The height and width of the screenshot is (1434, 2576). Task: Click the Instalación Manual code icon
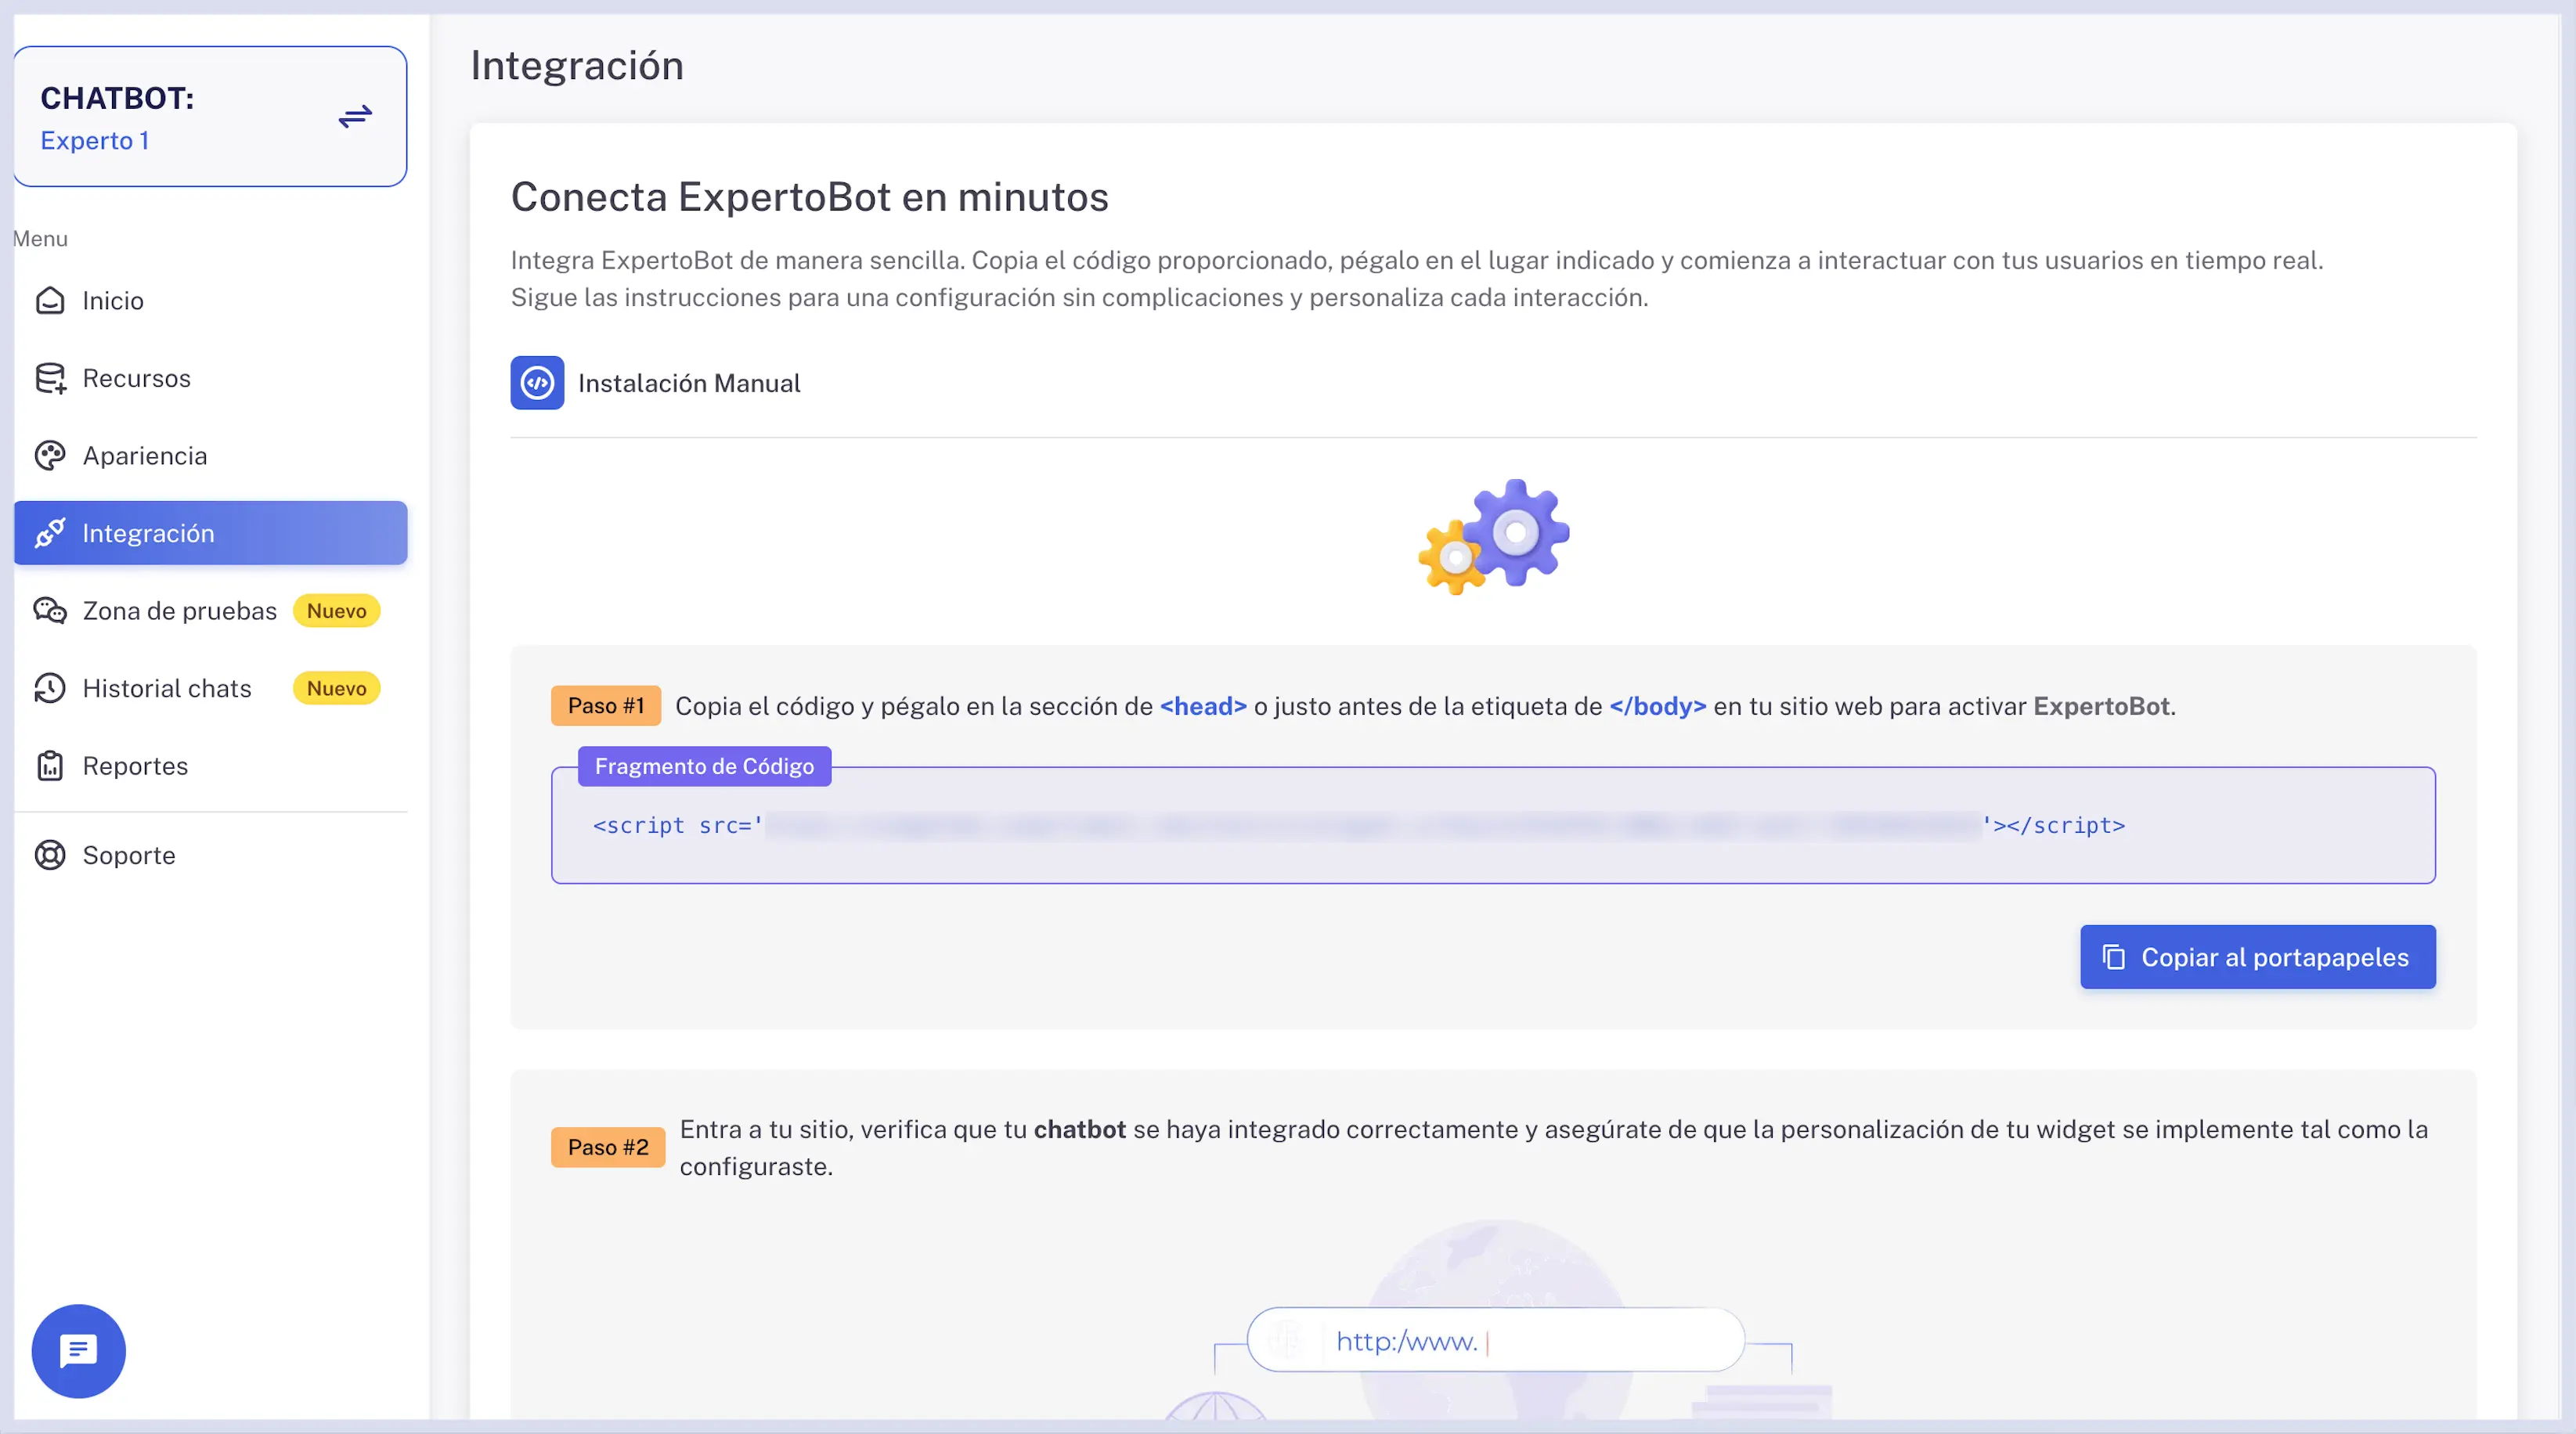(537, 383)
